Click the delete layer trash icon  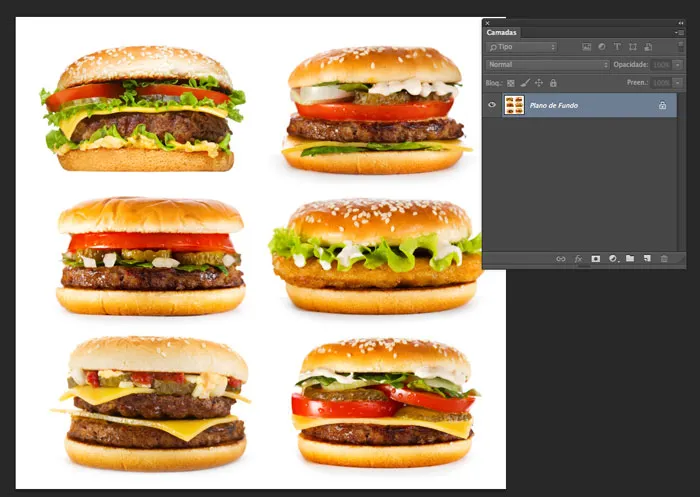(x=664, y=259)
